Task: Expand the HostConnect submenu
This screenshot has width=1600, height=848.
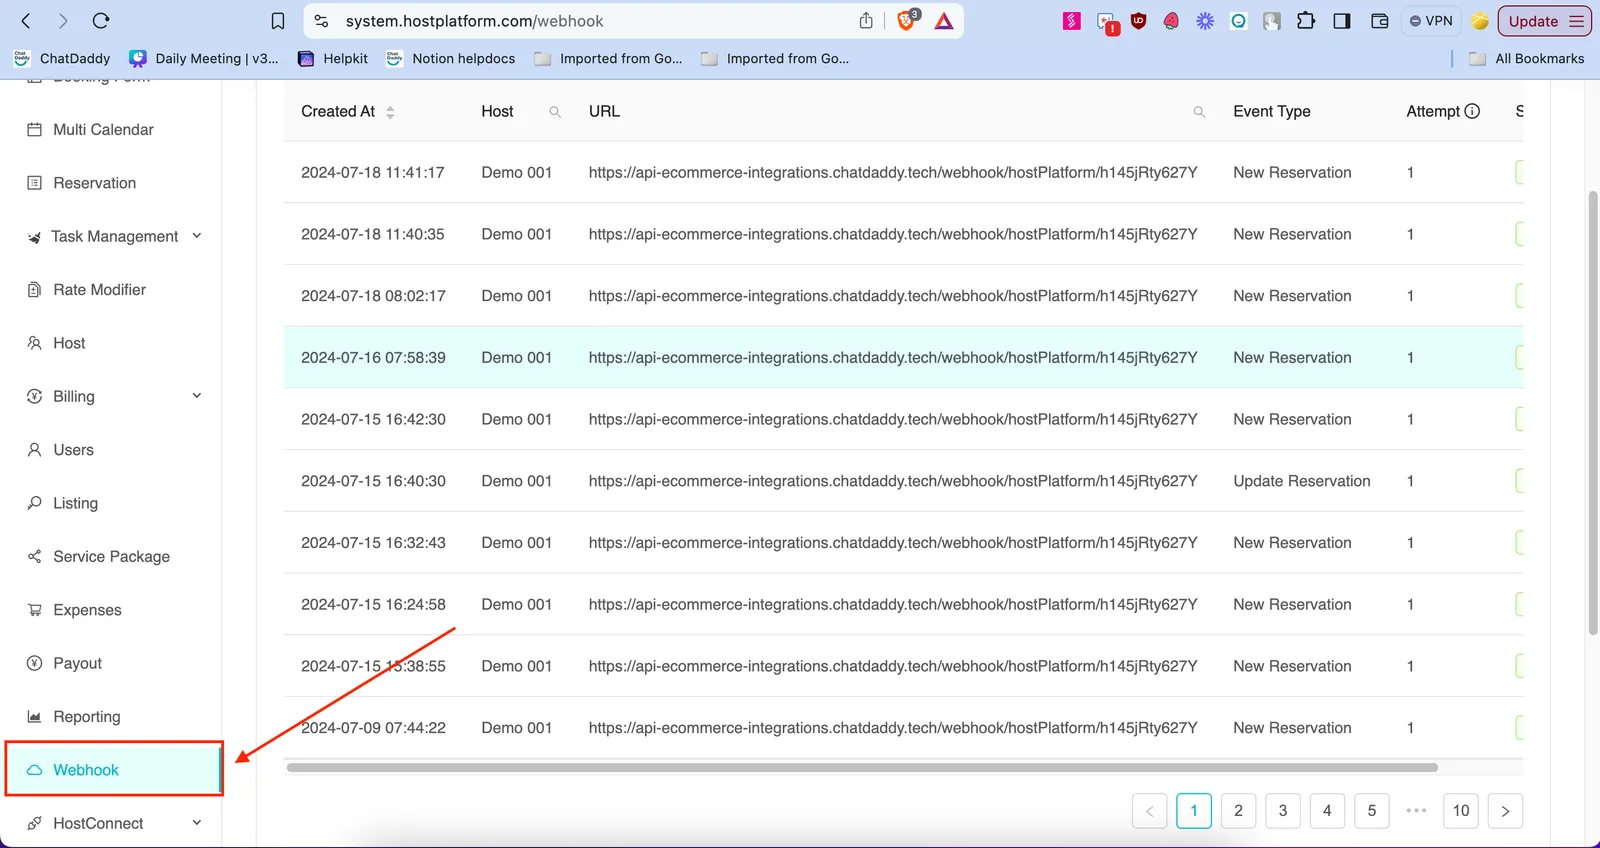Action: pos(197,823)
